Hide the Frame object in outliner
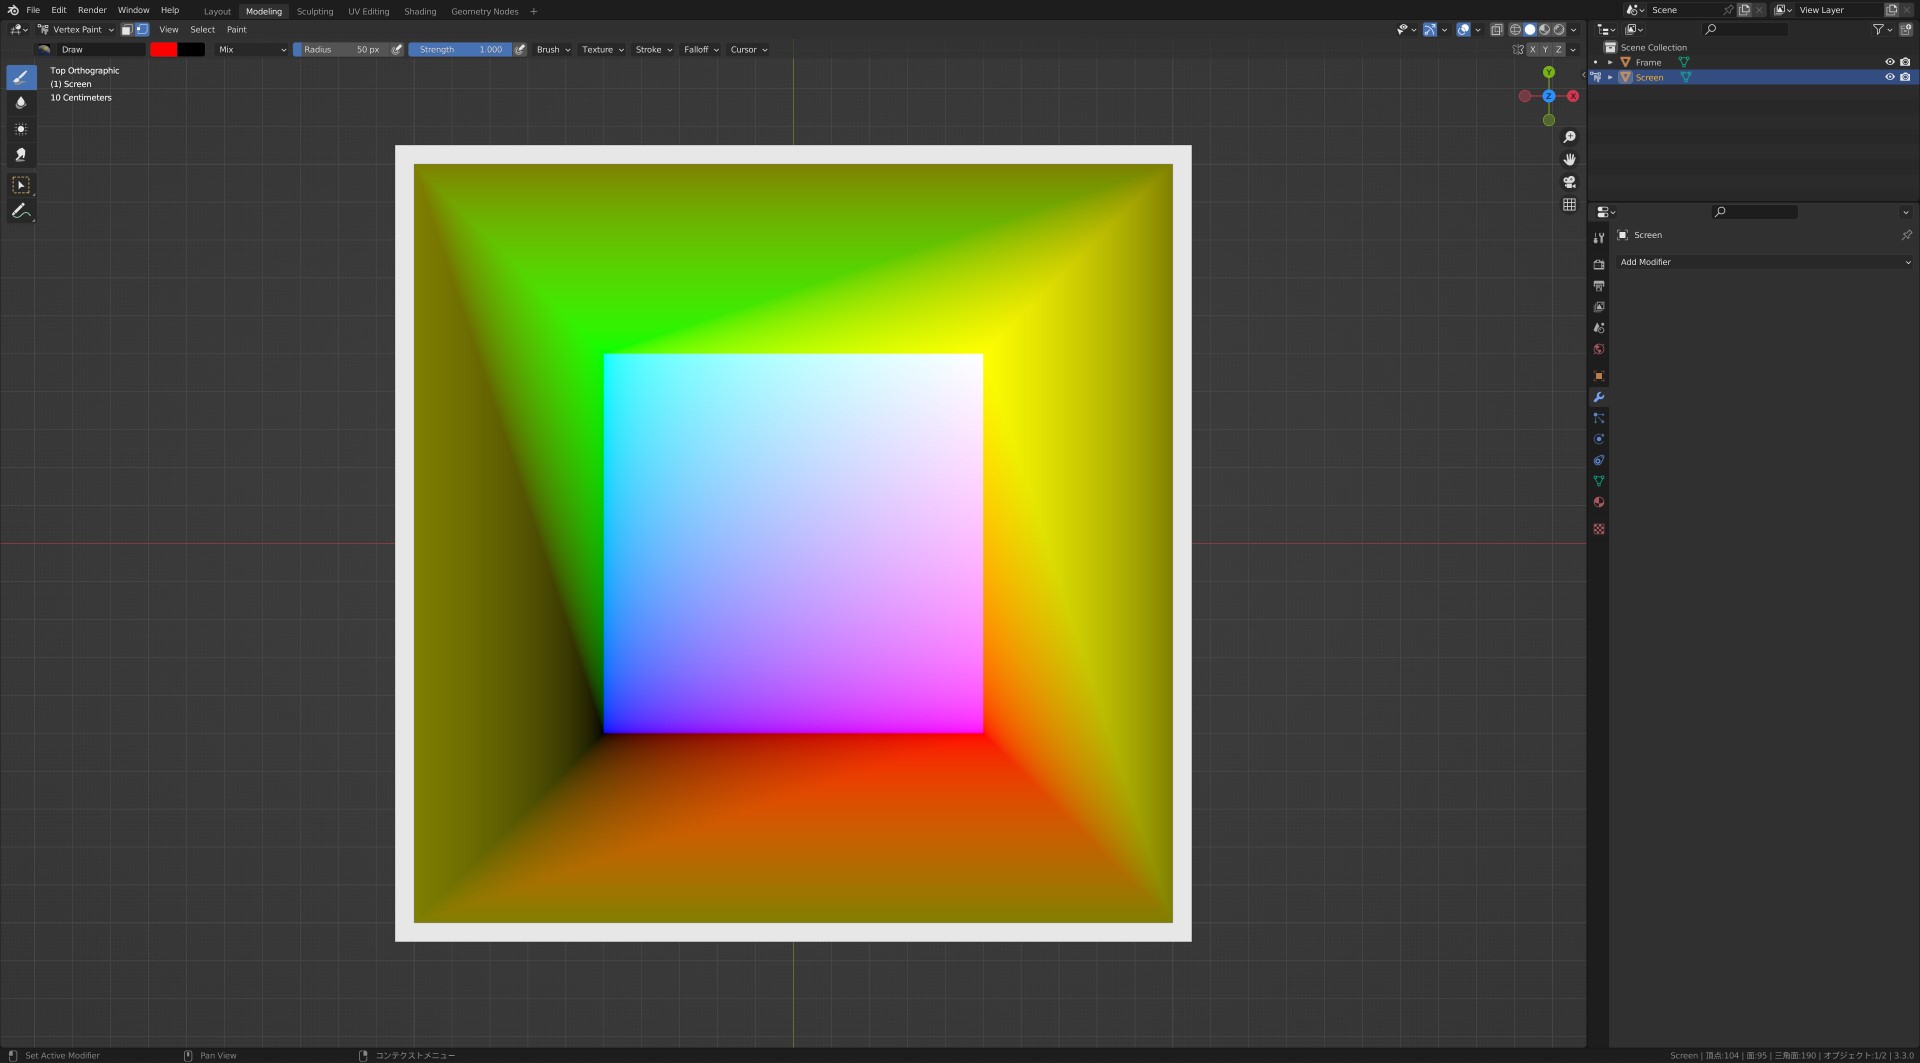This screenshot has height=1063, width=1920. [x=1889, y=62]
